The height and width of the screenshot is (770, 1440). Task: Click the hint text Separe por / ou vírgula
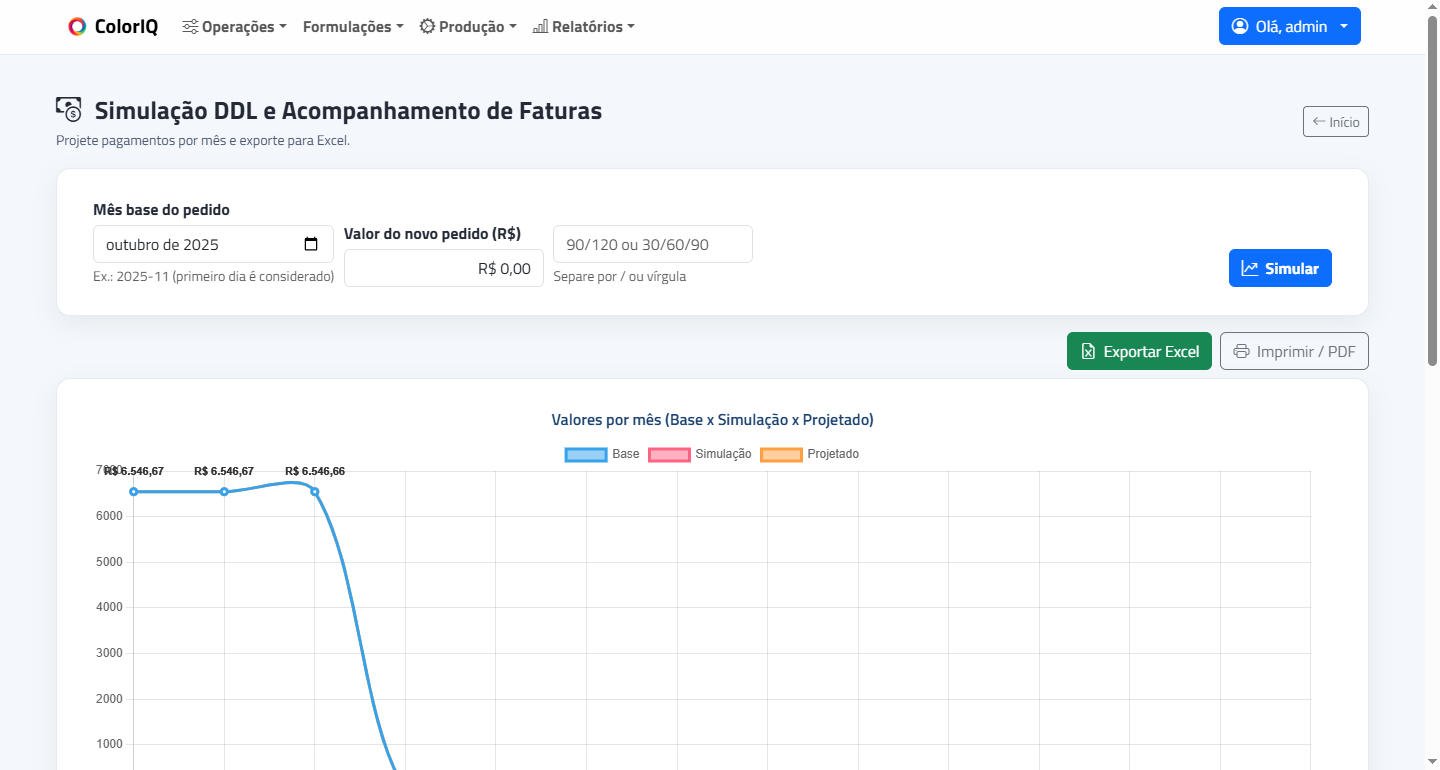(x=620, y=276)
